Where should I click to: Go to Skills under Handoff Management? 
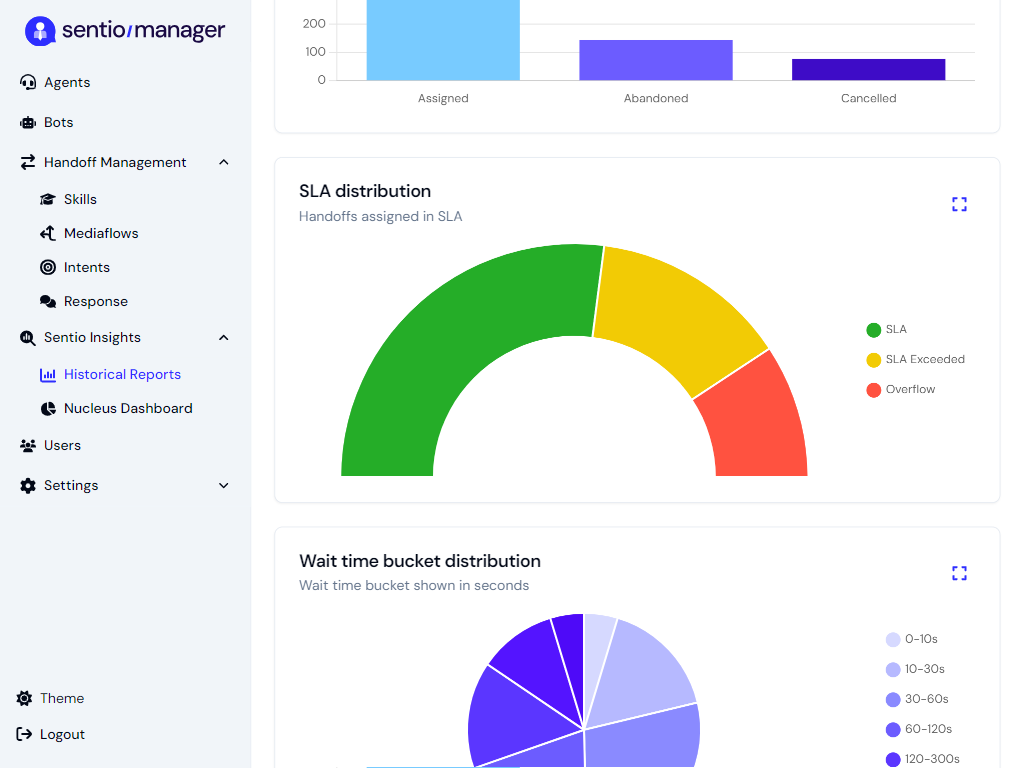click(80, 199)
